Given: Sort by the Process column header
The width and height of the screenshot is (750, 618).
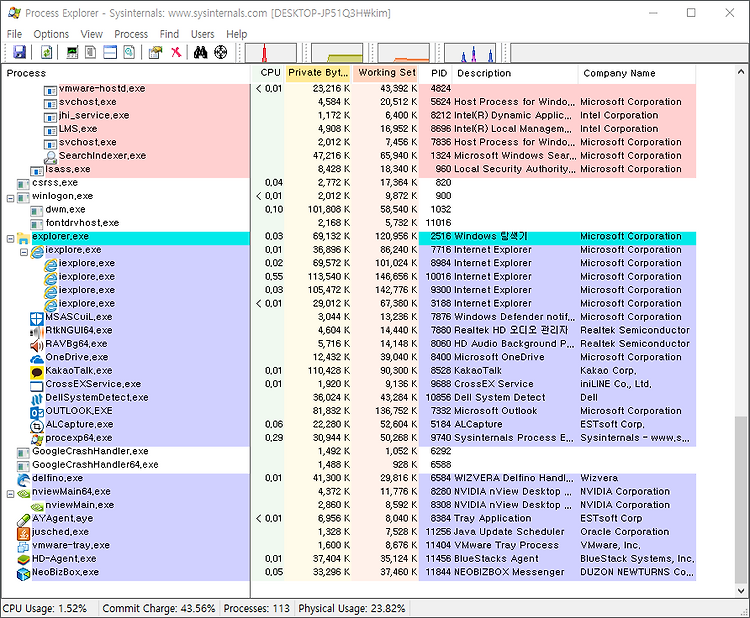Looking at the screenshot, I should point(126,73).
